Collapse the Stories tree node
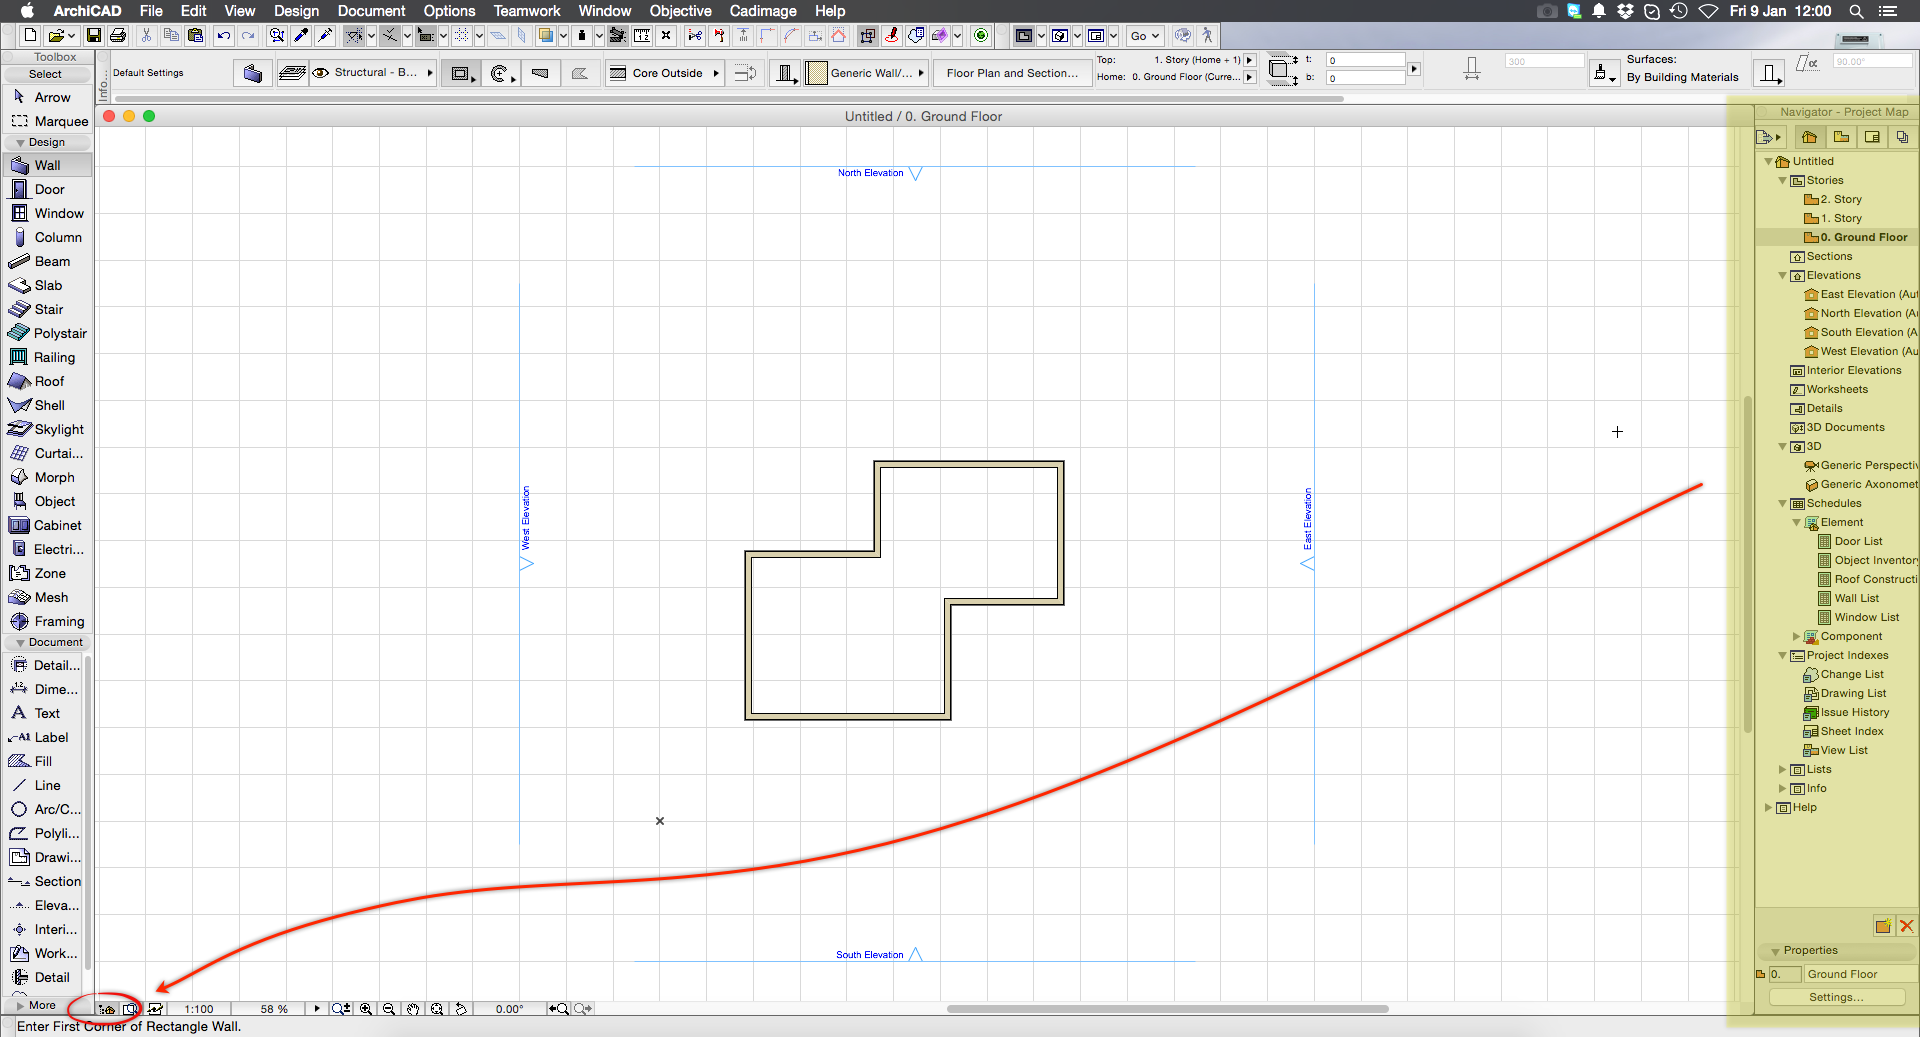1920x1037 pixels. pyautogui.click(x=1782, y=181)
